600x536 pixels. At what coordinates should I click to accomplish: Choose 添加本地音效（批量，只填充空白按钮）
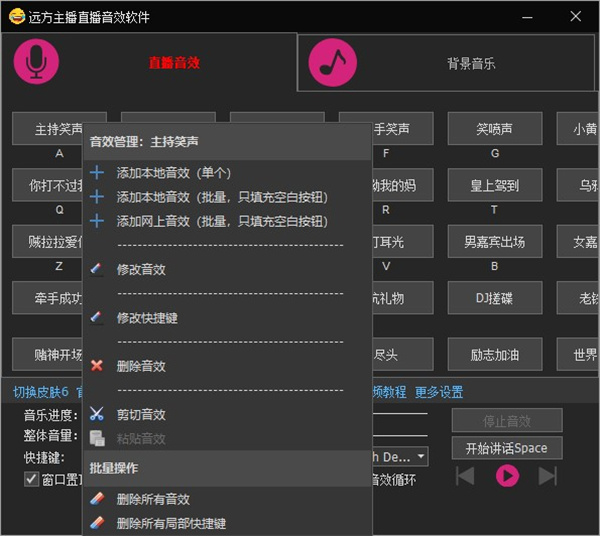227,197
